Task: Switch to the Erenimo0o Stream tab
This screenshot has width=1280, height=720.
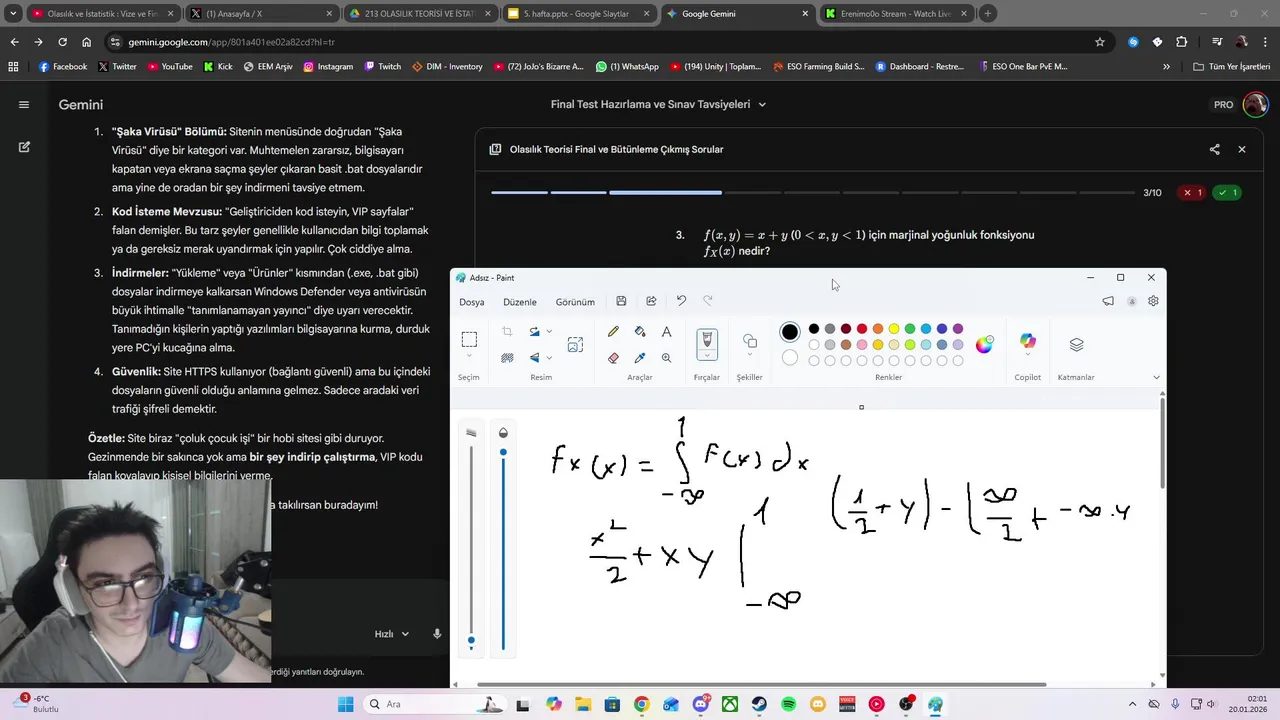Action: [895, 14]
